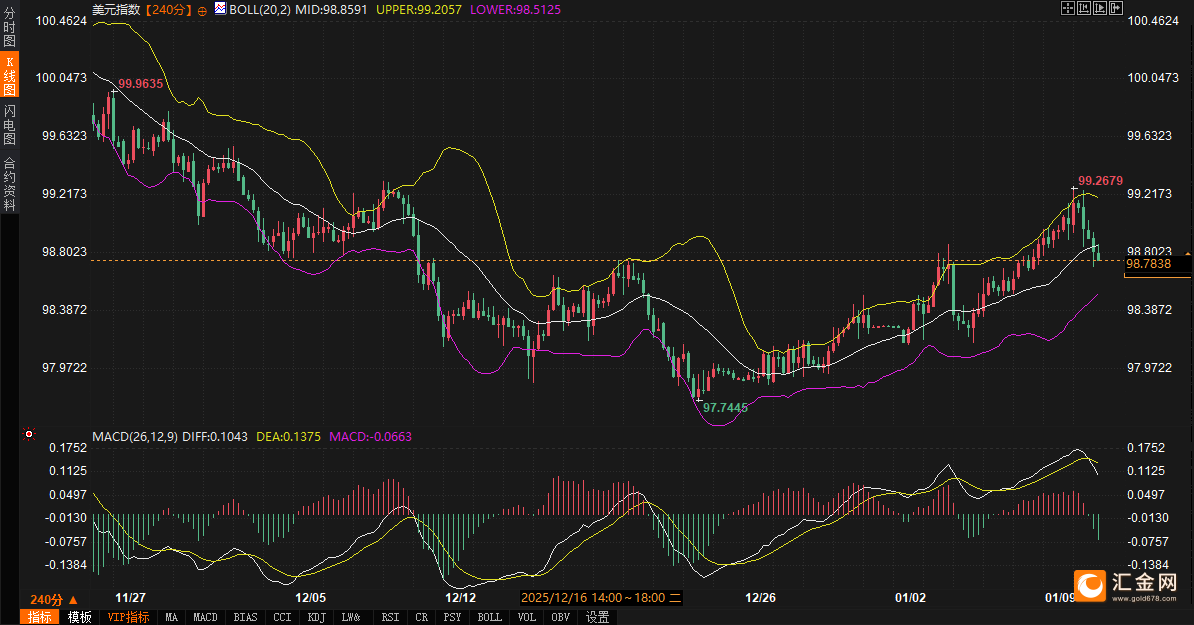Toggle the BOLL indicator in bottom bar
This screenshot has width=1194, height=625.
[x=489, y=617]
